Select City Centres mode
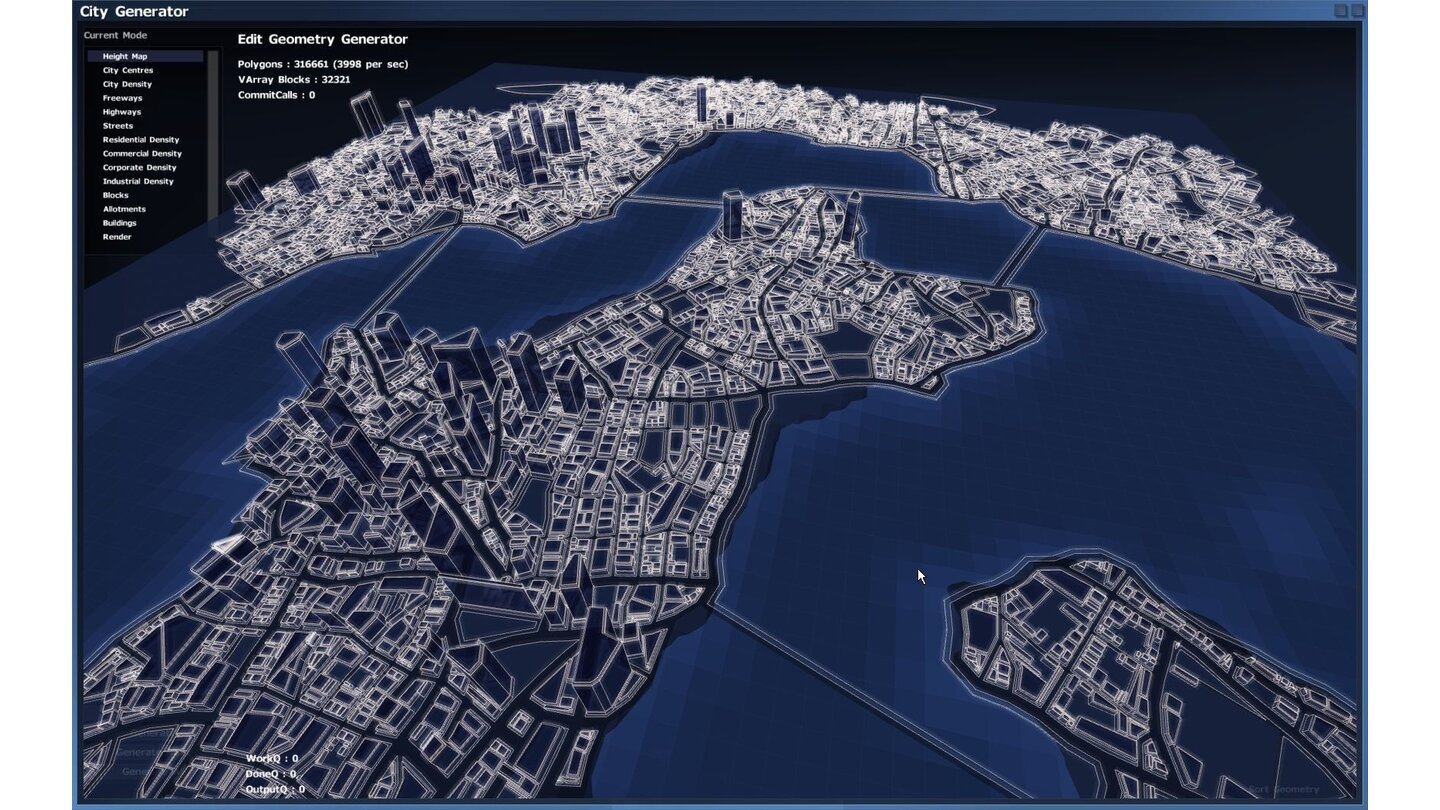The image size is (1440, 810). pos(128,71)
